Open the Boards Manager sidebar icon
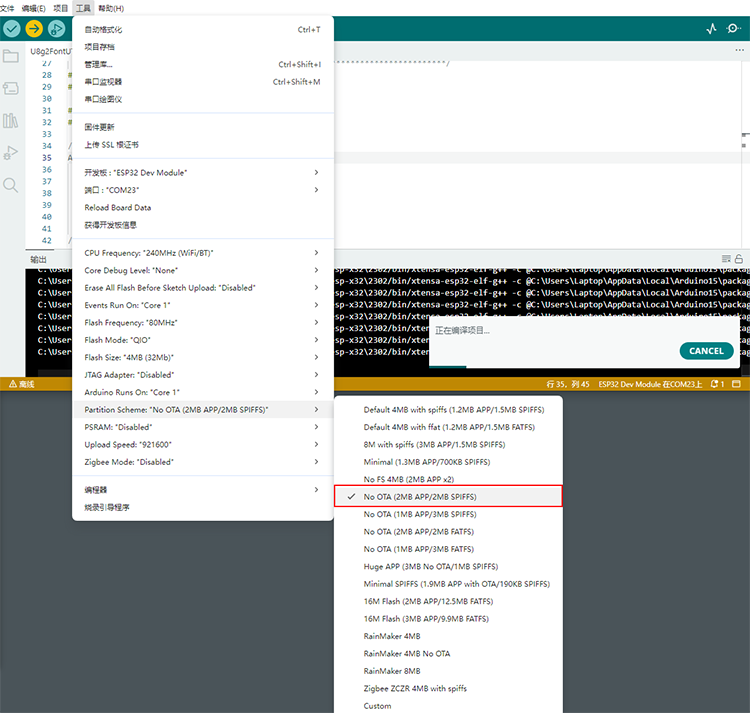The height and width of the screenshot is (713, 750). coord(11,88)
